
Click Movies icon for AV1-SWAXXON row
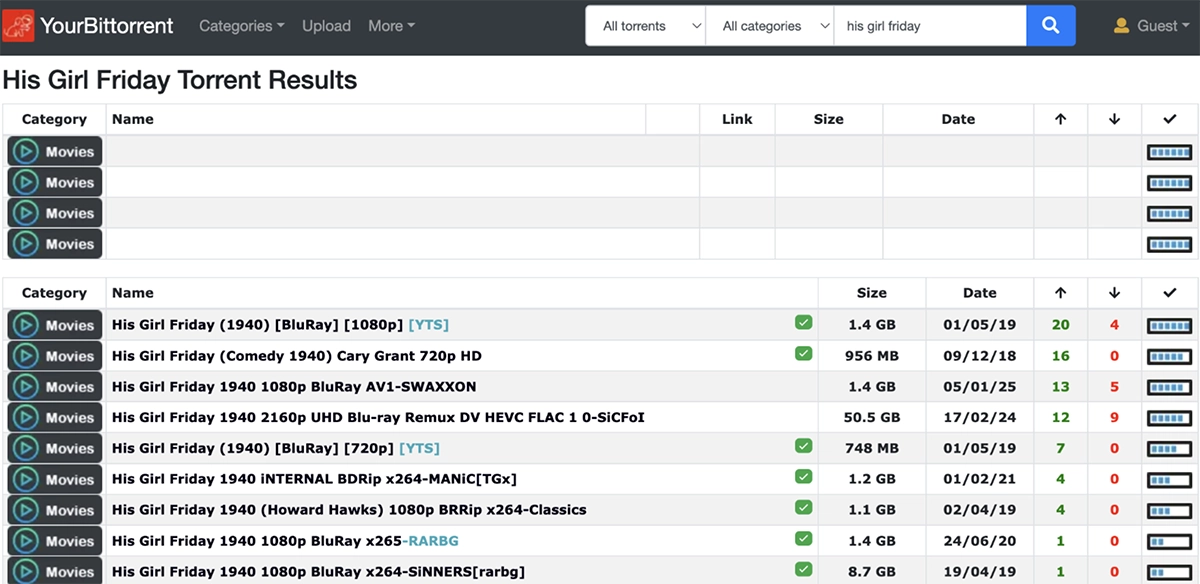click(x=55, y=387)
